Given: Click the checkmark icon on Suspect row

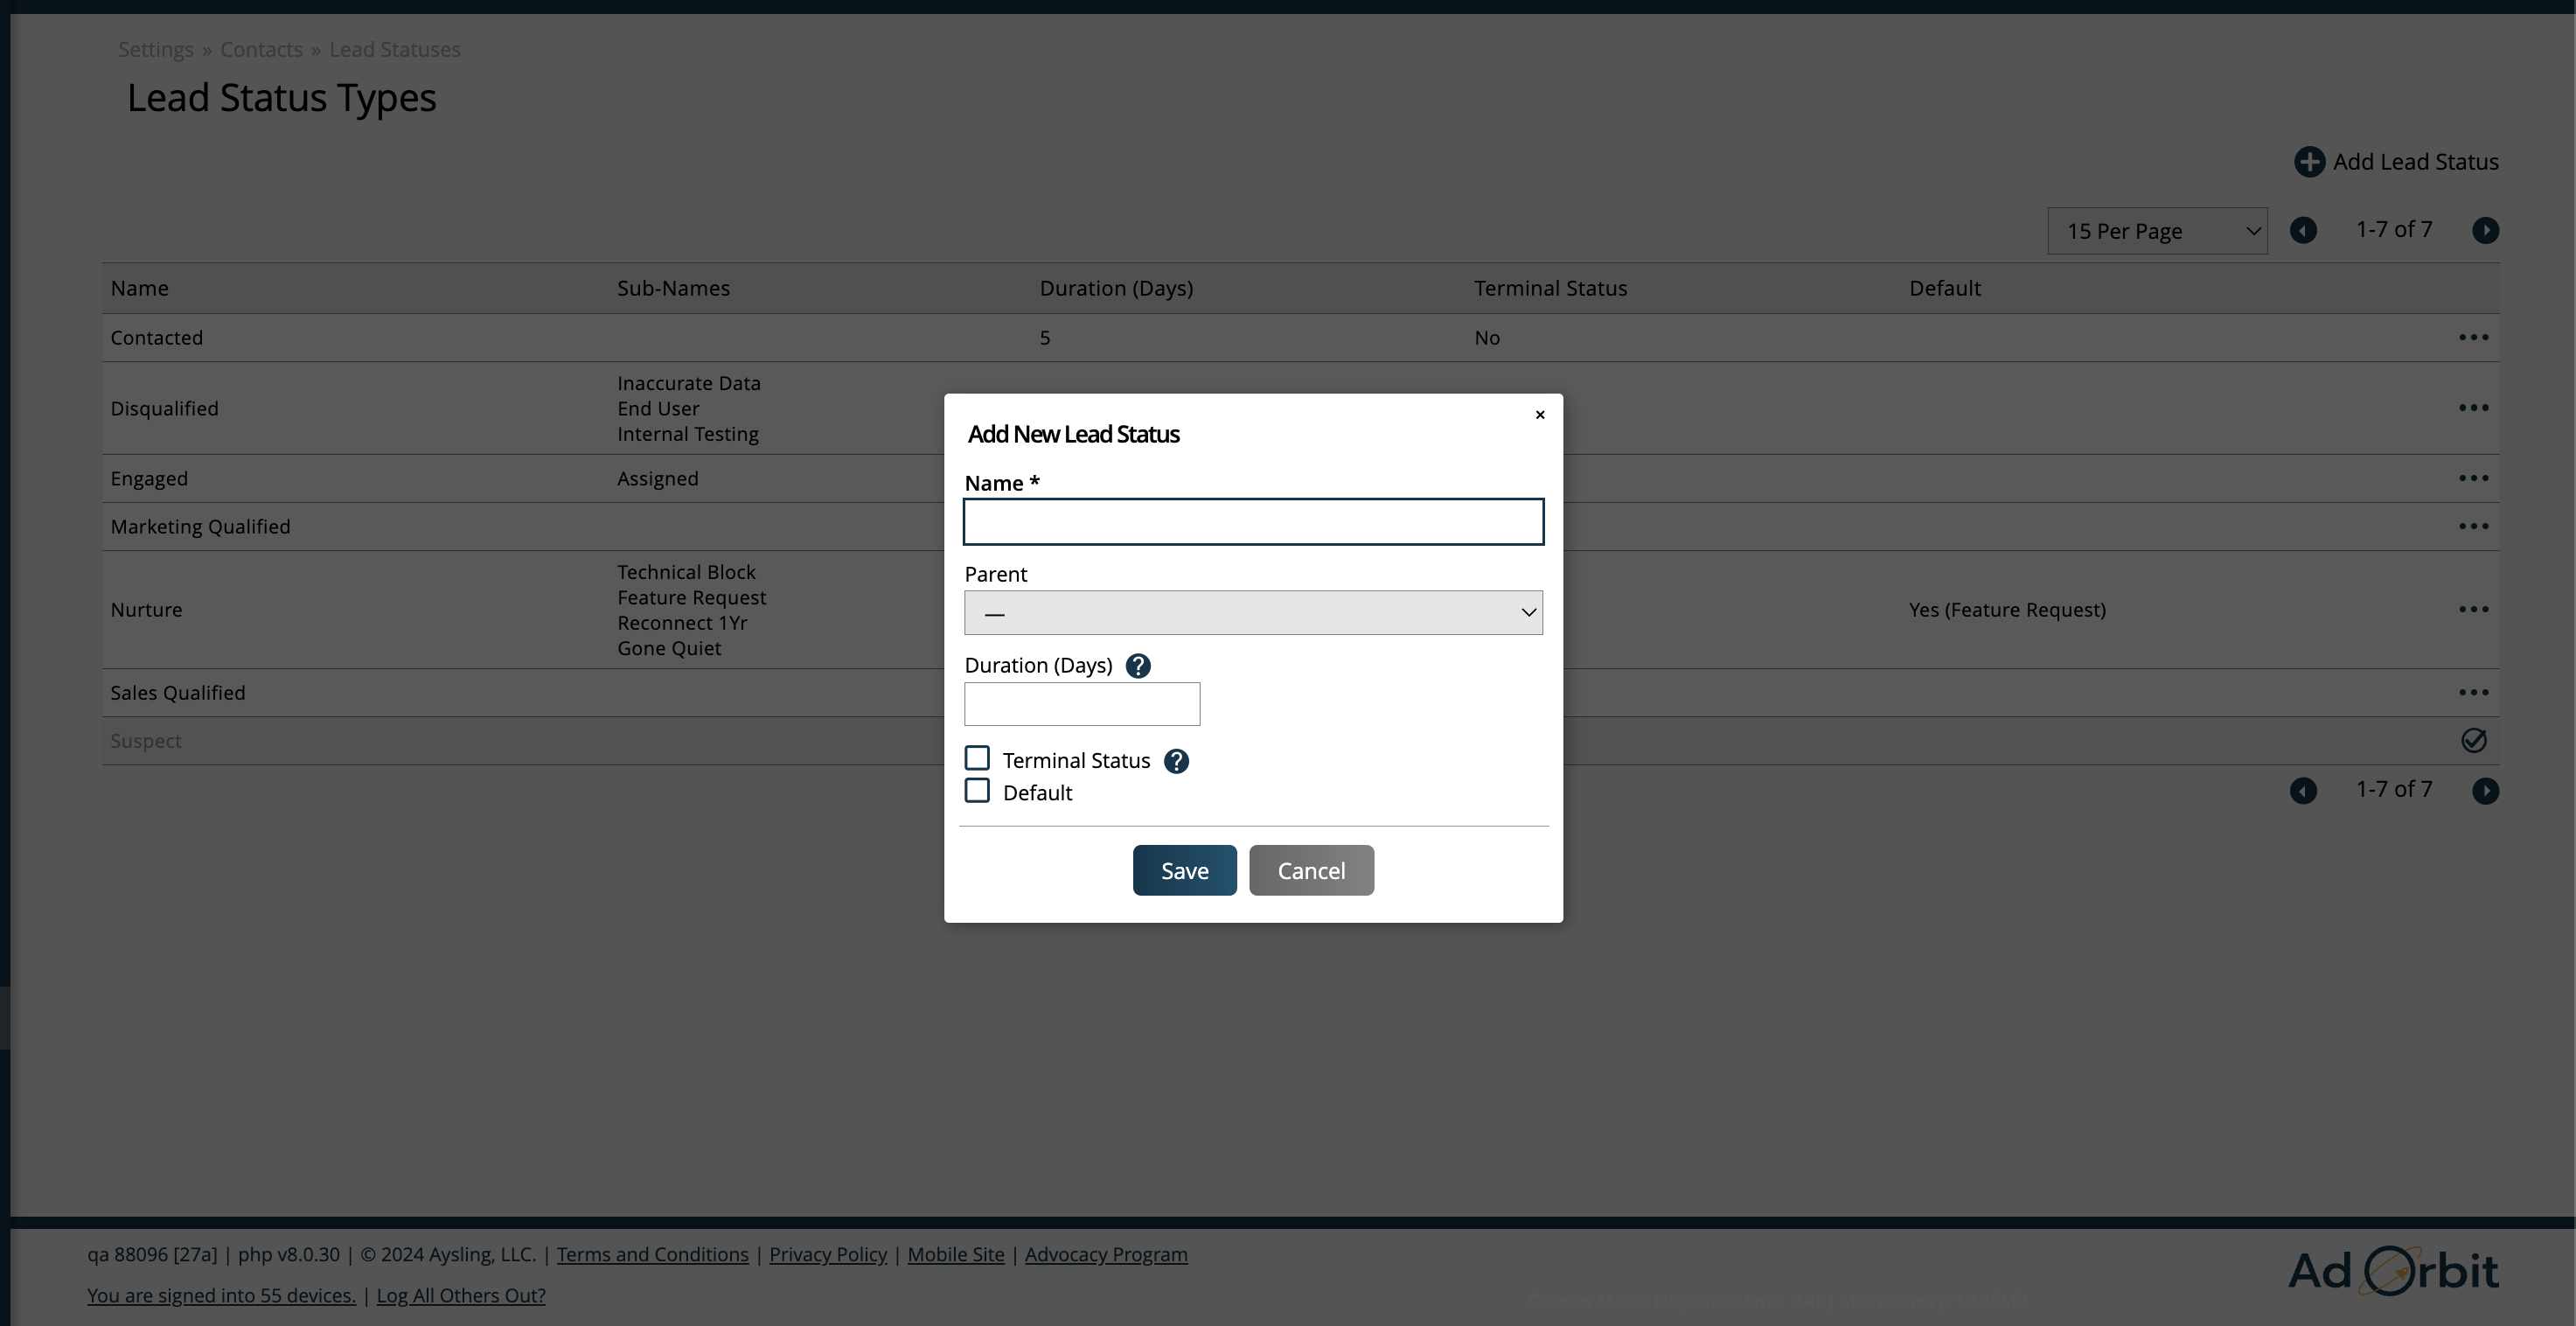Looking at the screenshot, I should [x=2473, y=741].
